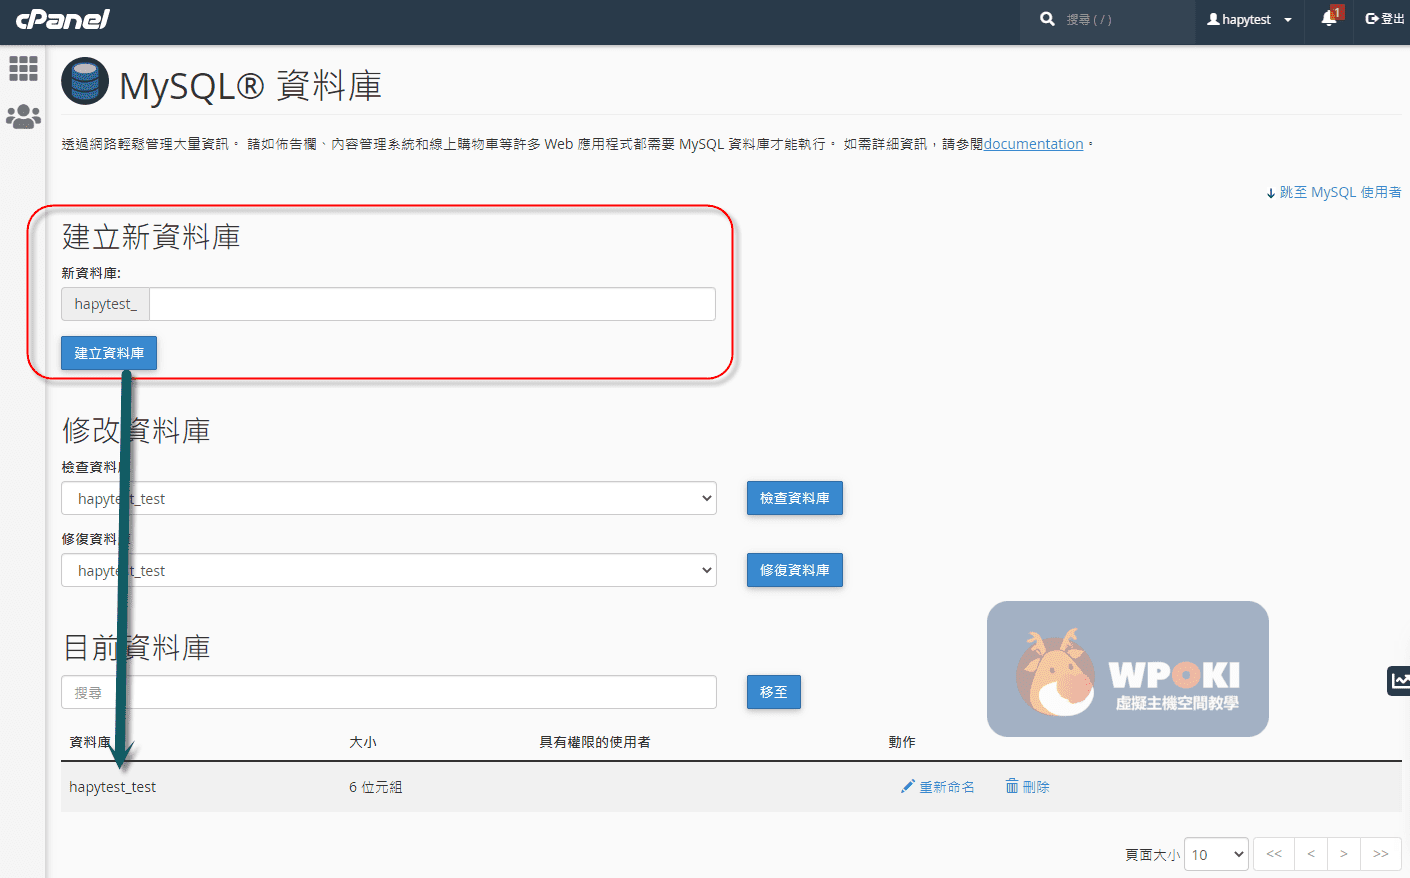Go to last page with >> button
This screenshot has height=878, width=1410.
(1381, 854)
